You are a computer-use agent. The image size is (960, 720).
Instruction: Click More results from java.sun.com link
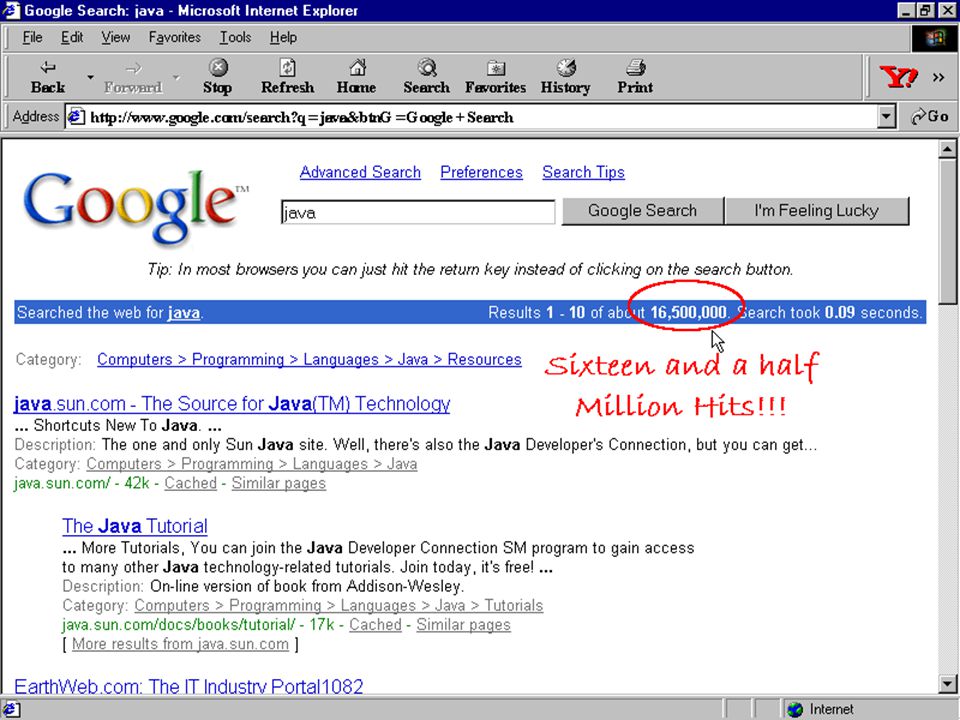[x=180, y=644]
